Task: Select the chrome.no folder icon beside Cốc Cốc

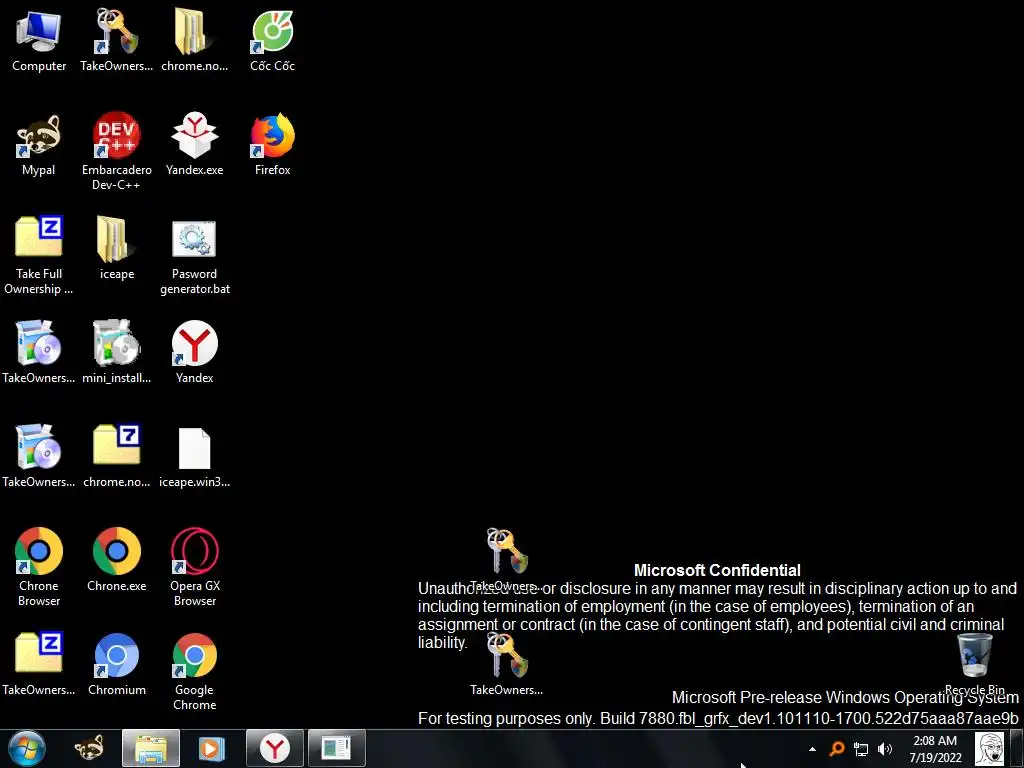Action: (195, 40)
